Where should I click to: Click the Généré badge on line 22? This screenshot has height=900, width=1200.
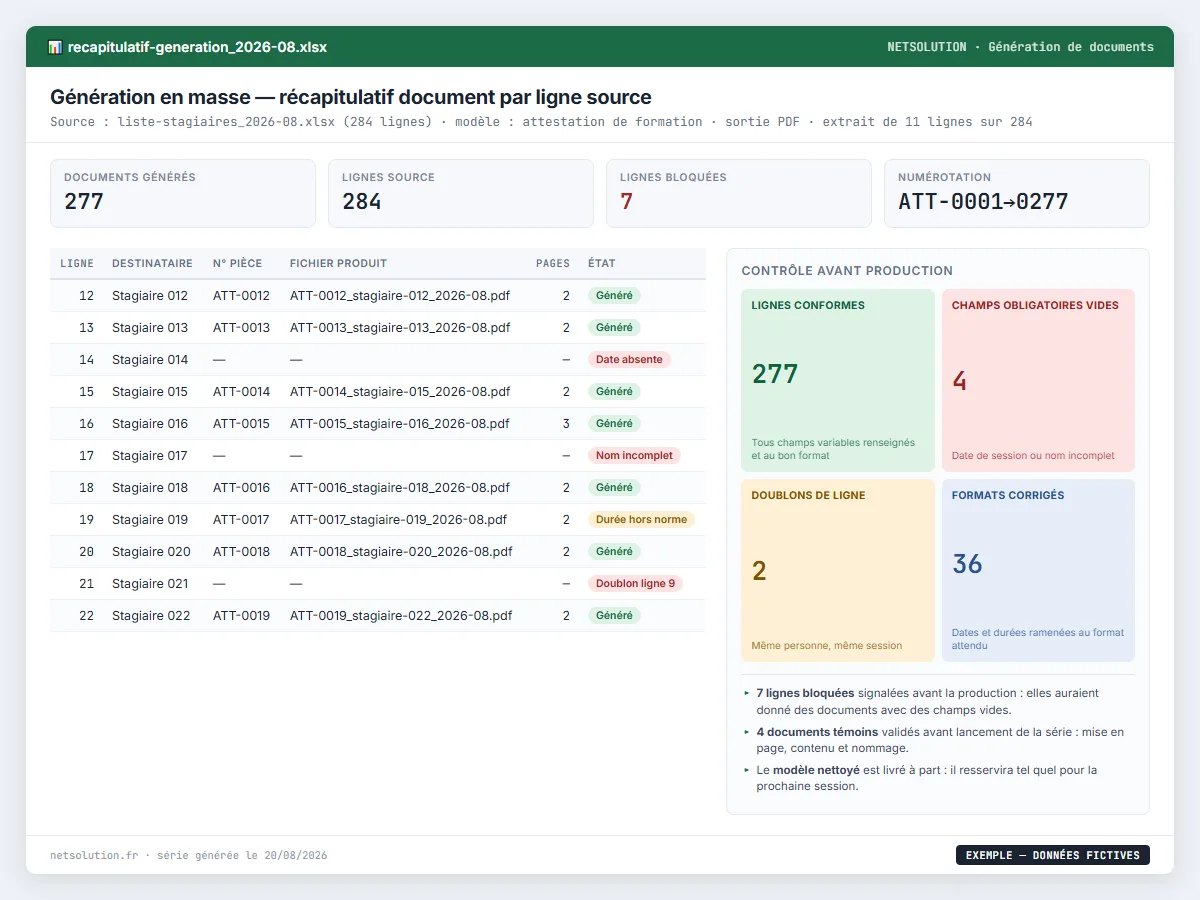point(614,616)
